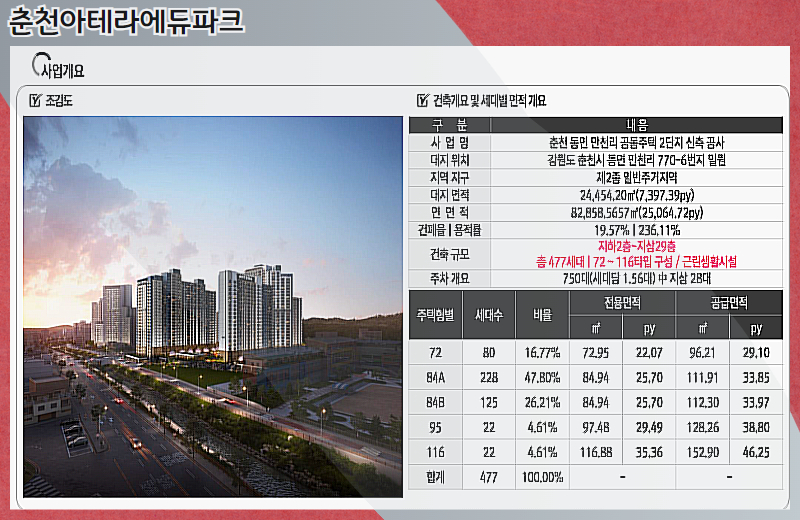800x520 pixels.
Task: Select the 96.21 supply area cell
Action: point(703,353)
